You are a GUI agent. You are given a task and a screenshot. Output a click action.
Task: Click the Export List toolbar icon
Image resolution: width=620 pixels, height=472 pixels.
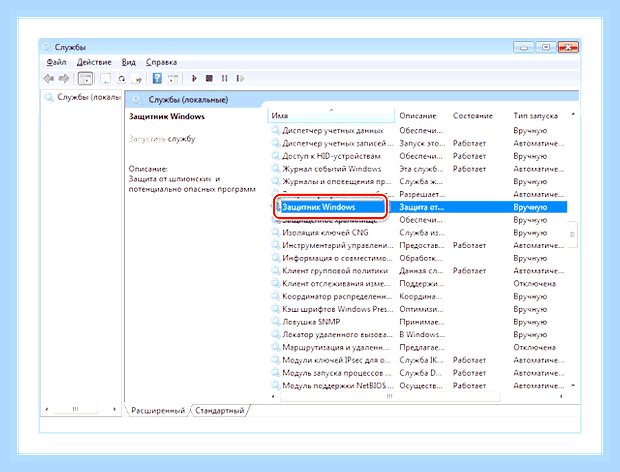click(137, 79)
